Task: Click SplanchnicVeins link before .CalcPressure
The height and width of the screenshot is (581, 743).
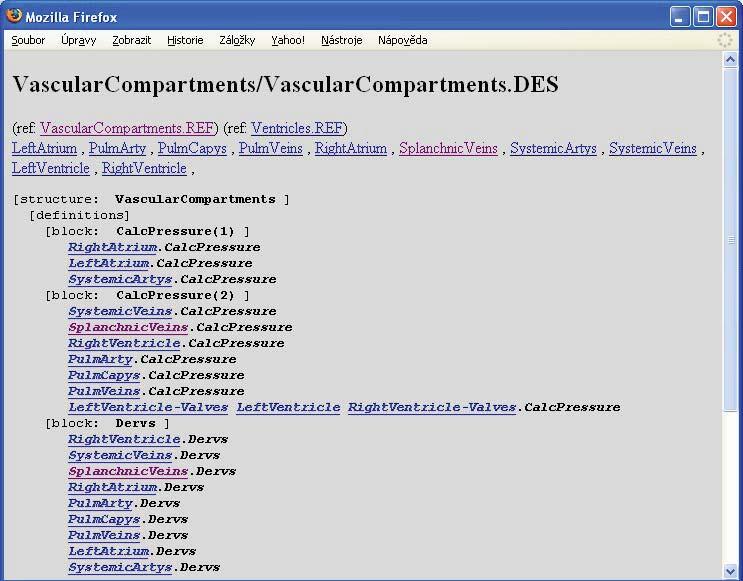Action: tap(128, 327)
